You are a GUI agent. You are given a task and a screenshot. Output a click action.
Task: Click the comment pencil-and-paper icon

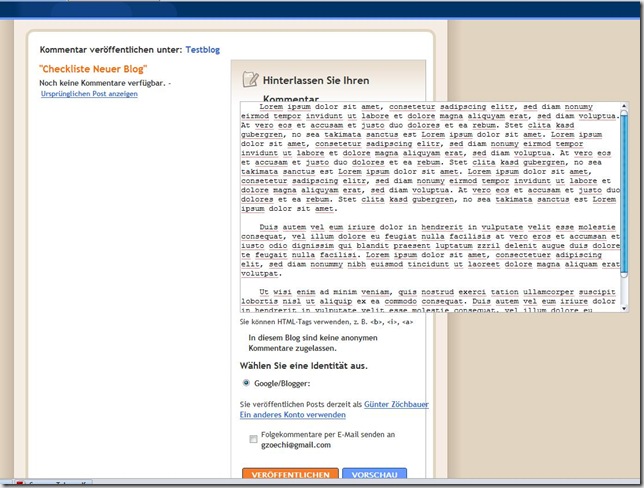(250, 79)
